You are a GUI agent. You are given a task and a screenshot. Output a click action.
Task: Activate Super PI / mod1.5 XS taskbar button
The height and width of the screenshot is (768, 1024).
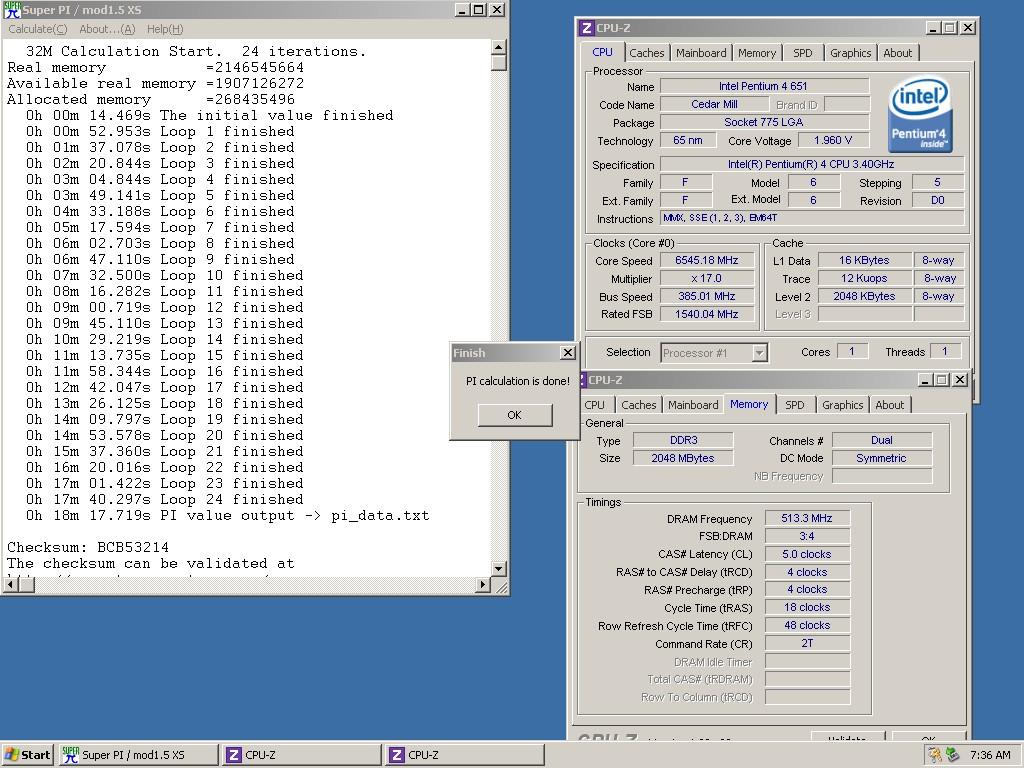click(x=138, y=755)
